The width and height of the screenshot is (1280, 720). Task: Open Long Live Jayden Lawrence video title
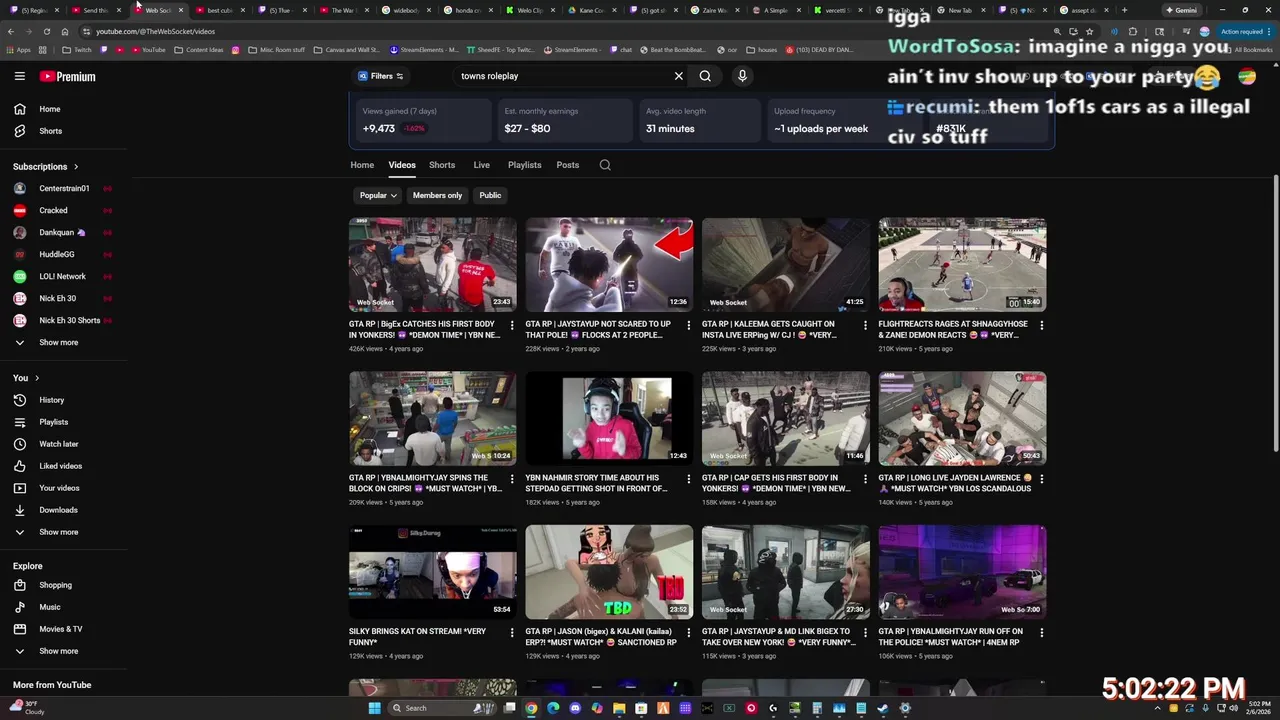click(x=955, y=483)
